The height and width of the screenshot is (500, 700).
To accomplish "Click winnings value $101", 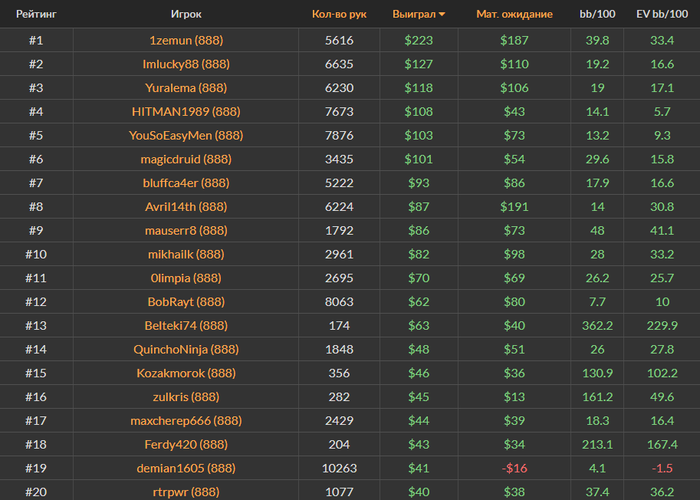I will tap(419, 159).
